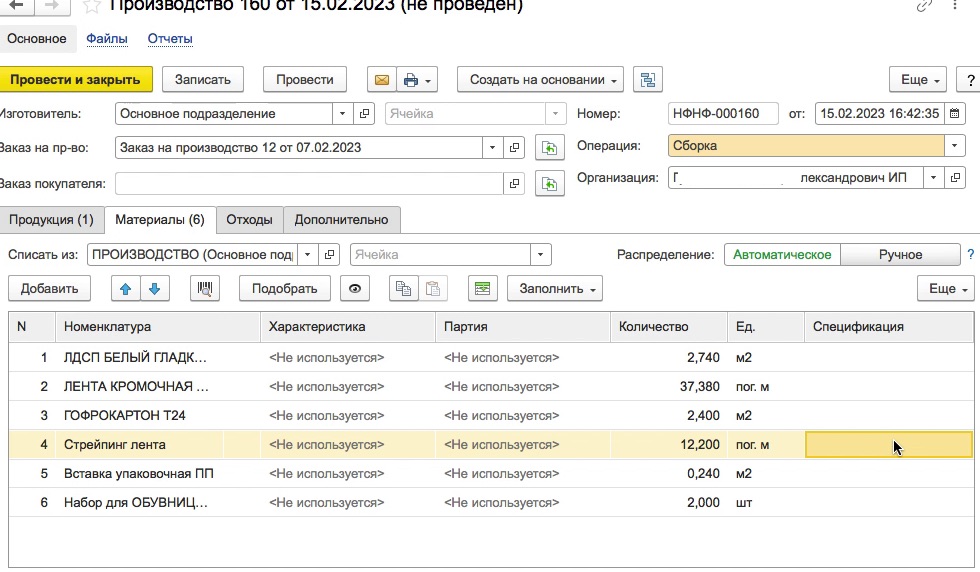Open the top Еще menu
The height and width of the screenshot is (572, 980).
918,80
